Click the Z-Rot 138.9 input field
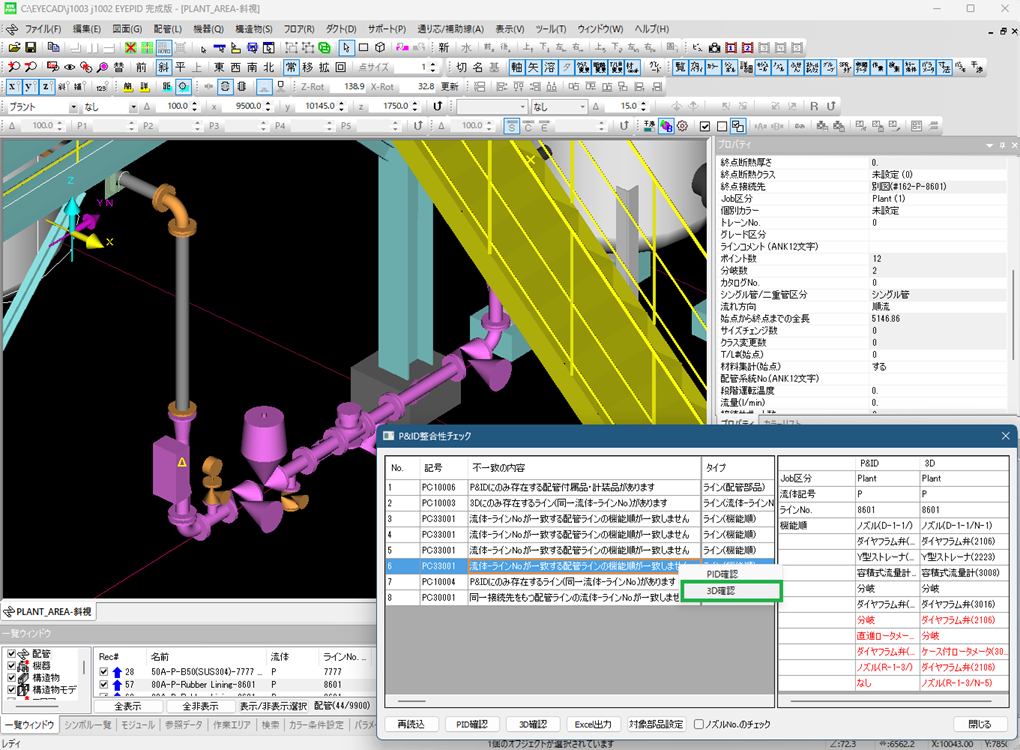 pyautogui.click(x=347, y=87)
